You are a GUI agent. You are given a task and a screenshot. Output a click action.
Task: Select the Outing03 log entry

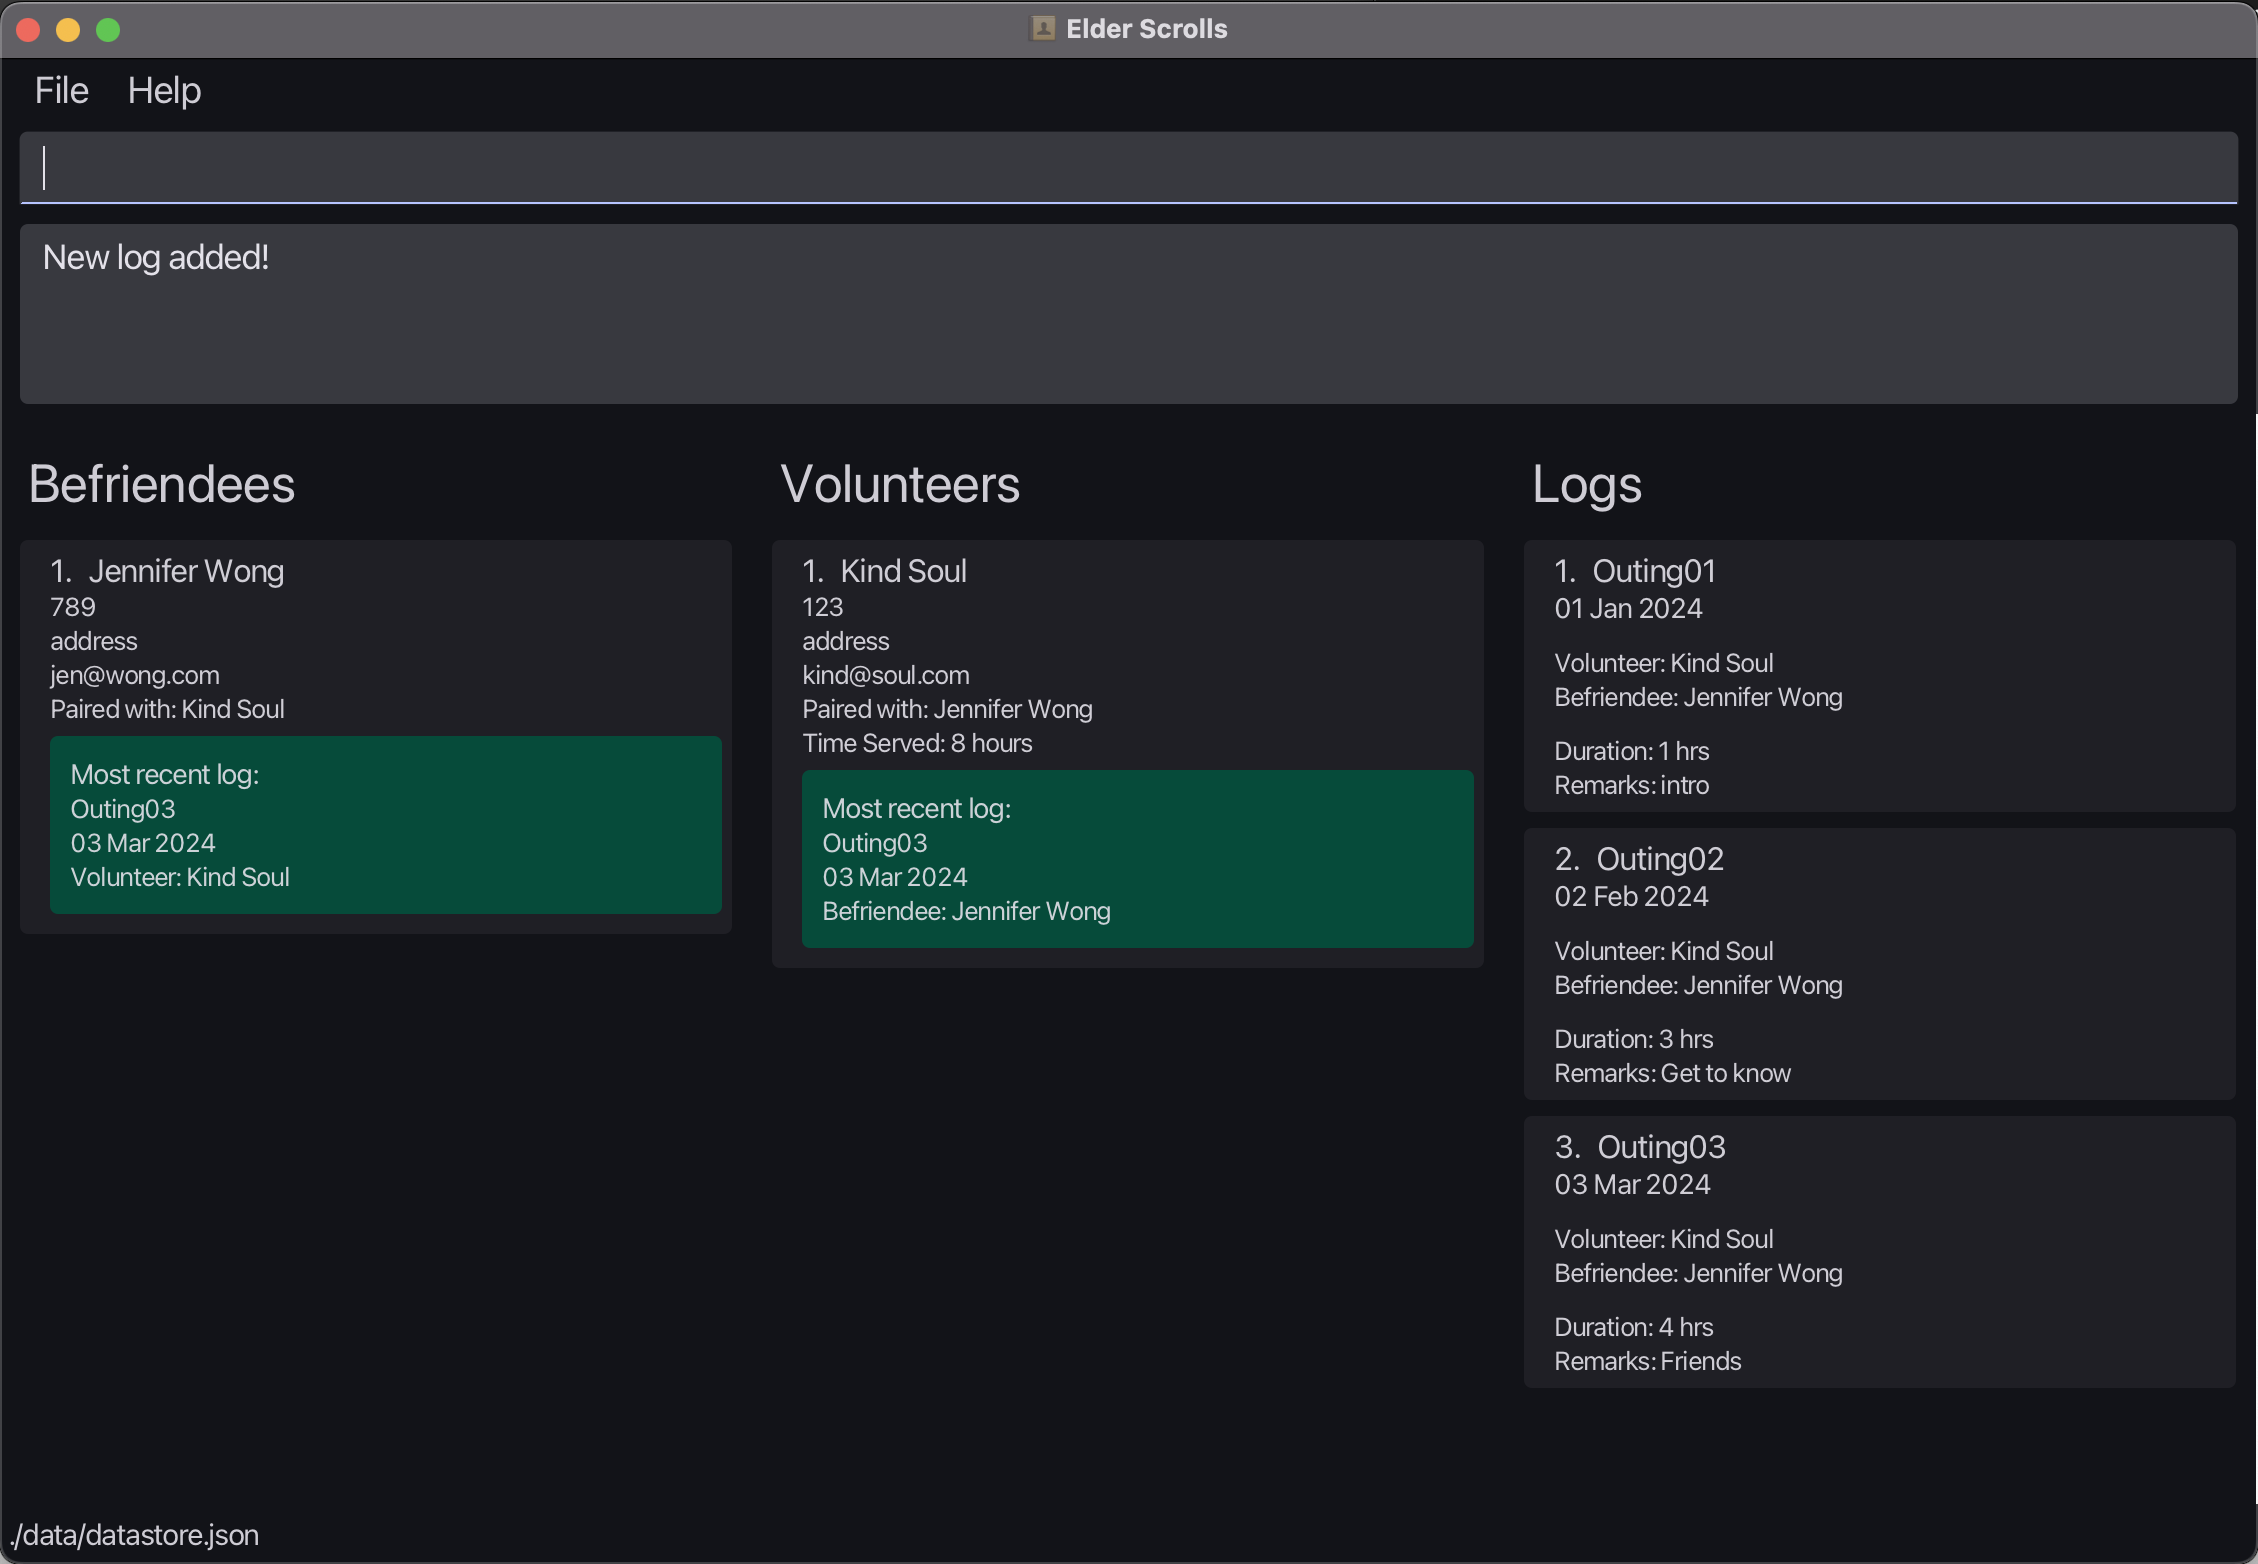tap(1878, 1252)
